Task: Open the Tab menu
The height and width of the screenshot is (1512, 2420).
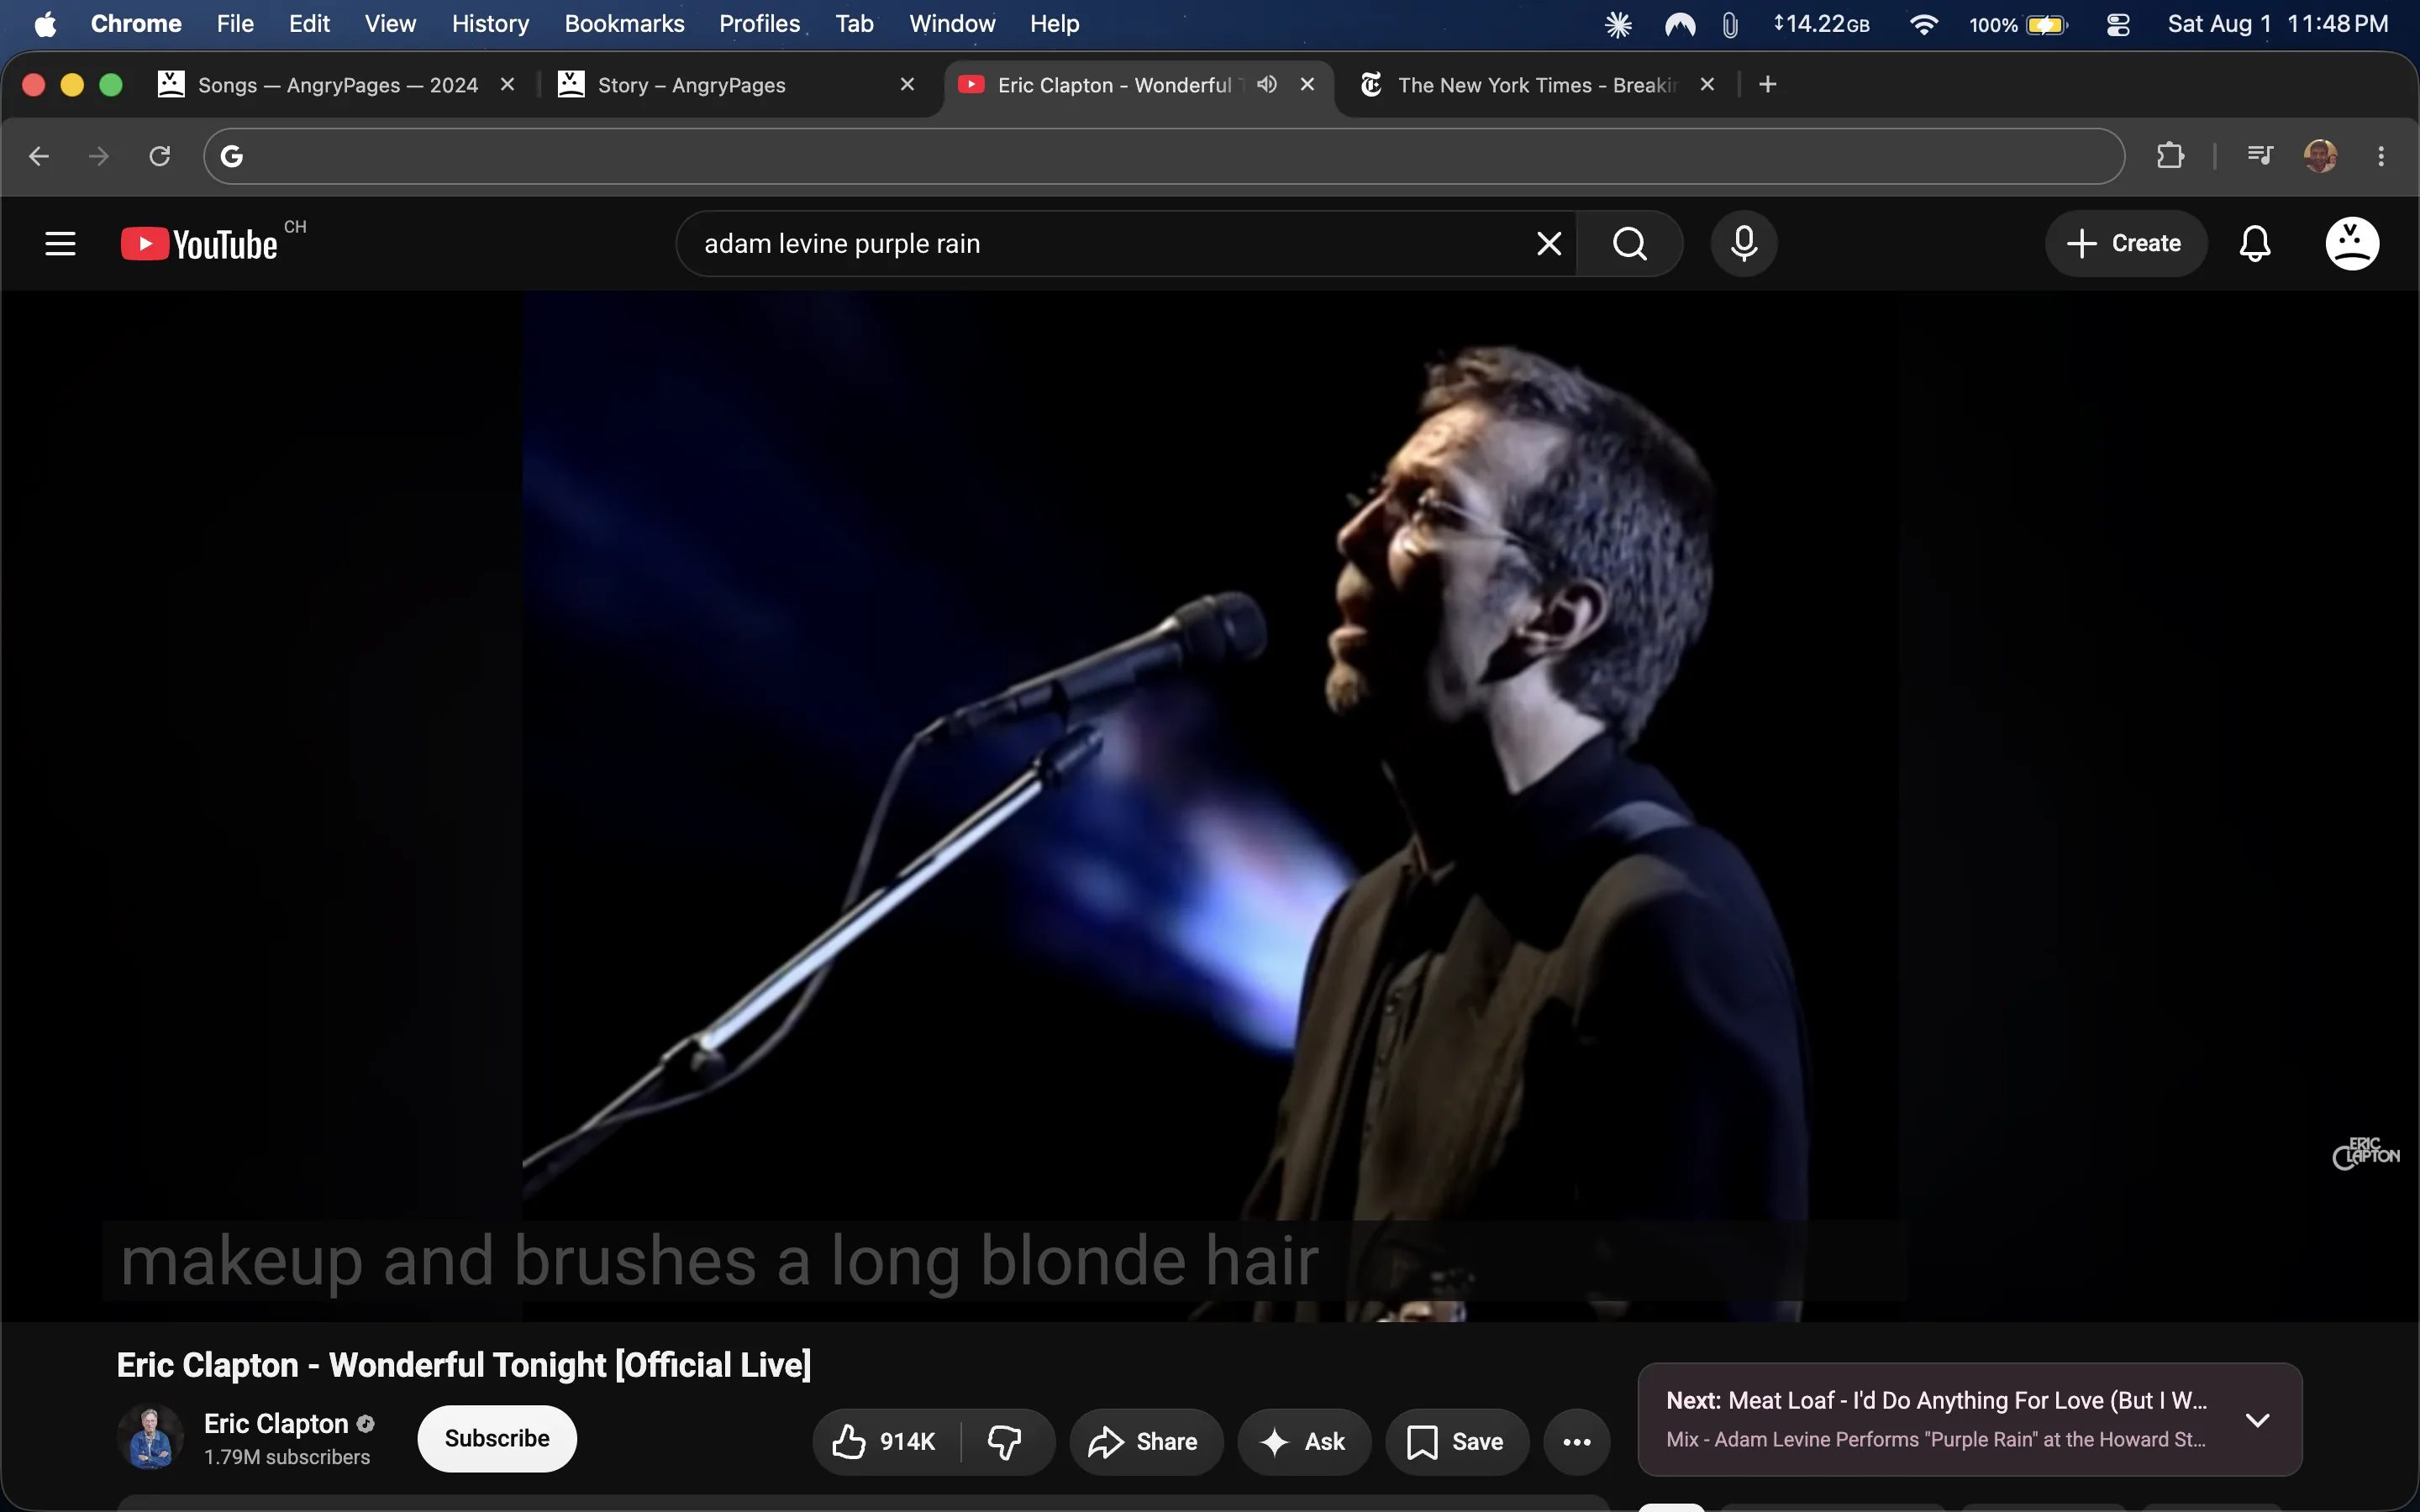Action: [x=854, y=24]
